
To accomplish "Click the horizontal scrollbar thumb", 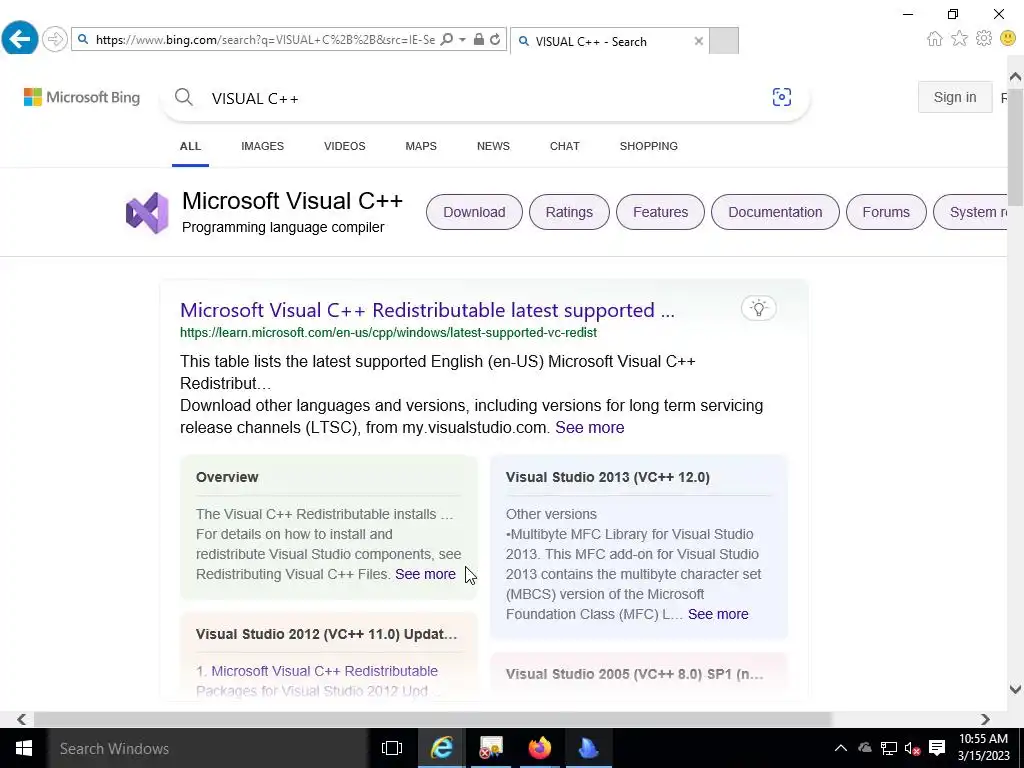I will (x=432, y=720).
